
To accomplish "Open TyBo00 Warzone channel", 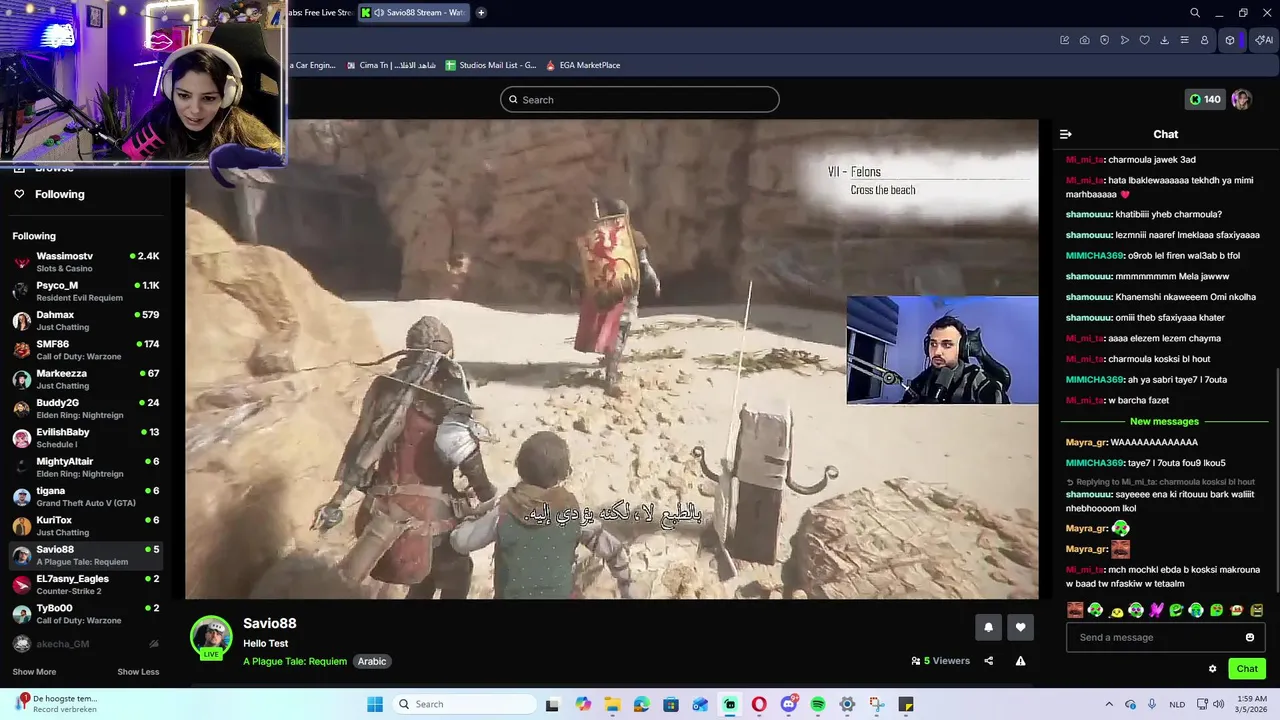I will 85,614.
